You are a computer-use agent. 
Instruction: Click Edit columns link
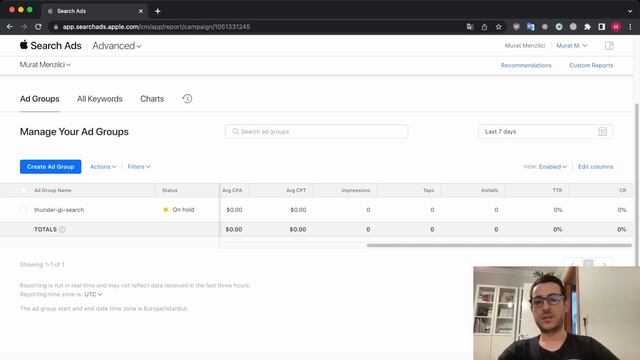pyautogui.click(x=596, y=167)
